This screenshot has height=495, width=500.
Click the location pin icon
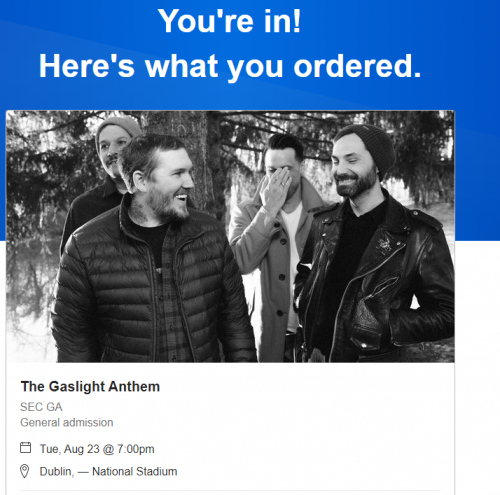[25, 471]
